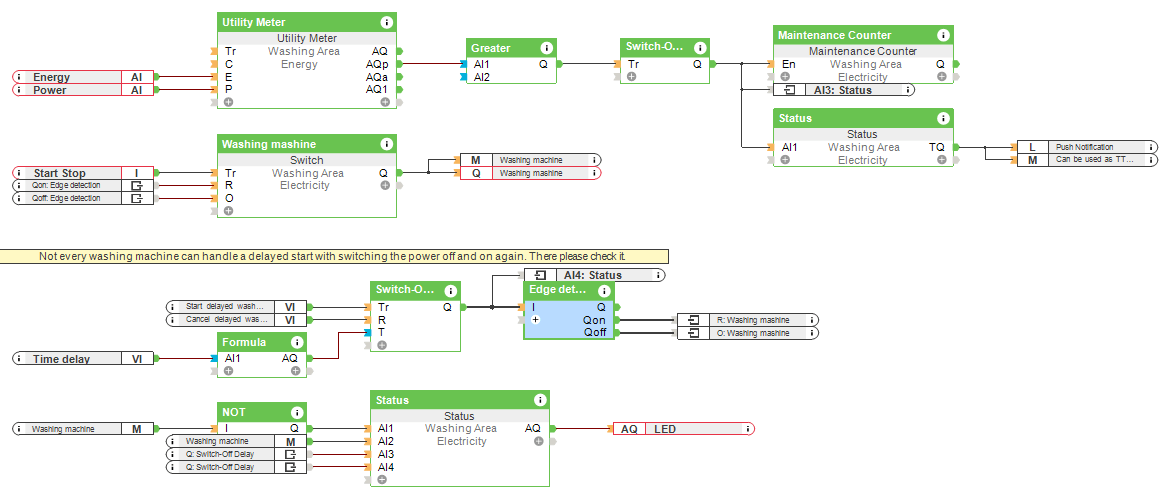Click the info icon on LED output
The width and height of the screenshot is (1166, 498).
(x=746, y=429)
